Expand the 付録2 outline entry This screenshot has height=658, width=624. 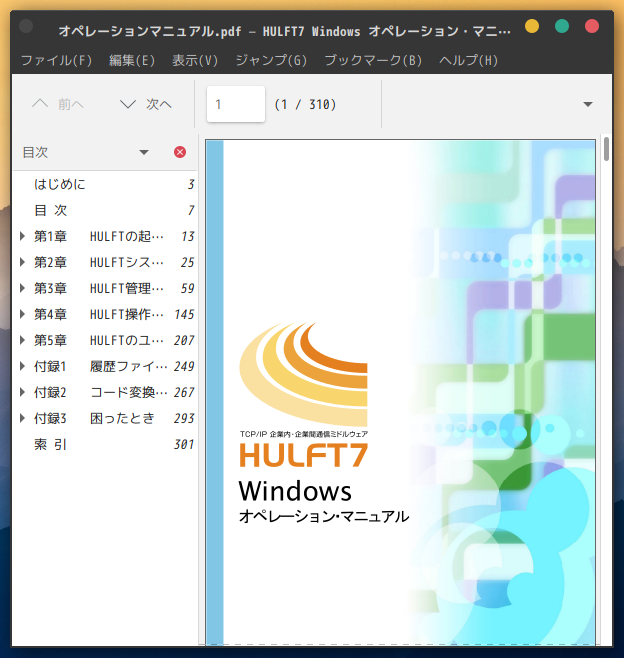[x=22, y=392]
